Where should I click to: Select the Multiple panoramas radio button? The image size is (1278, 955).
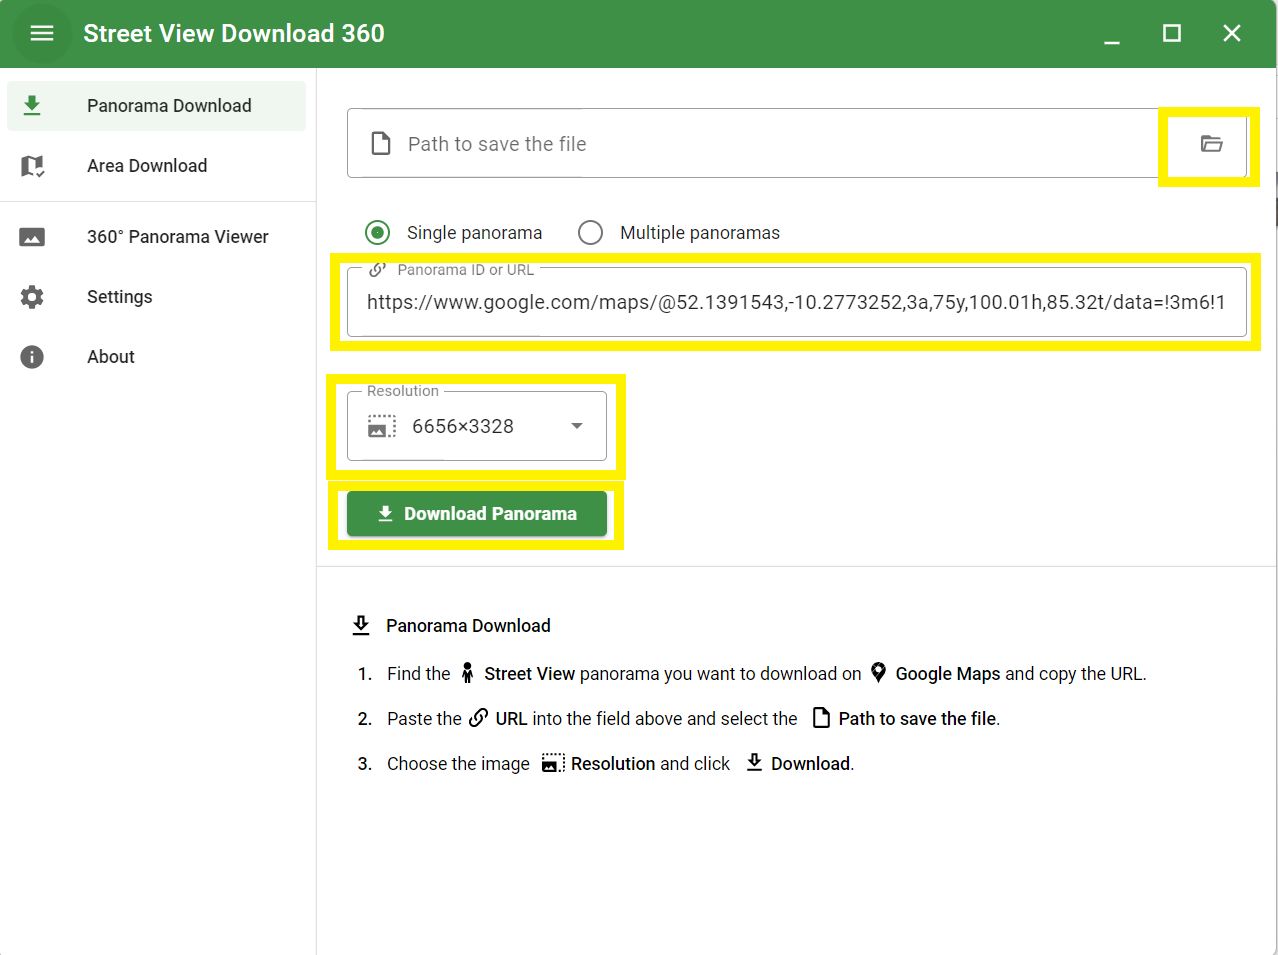[591, 233]
